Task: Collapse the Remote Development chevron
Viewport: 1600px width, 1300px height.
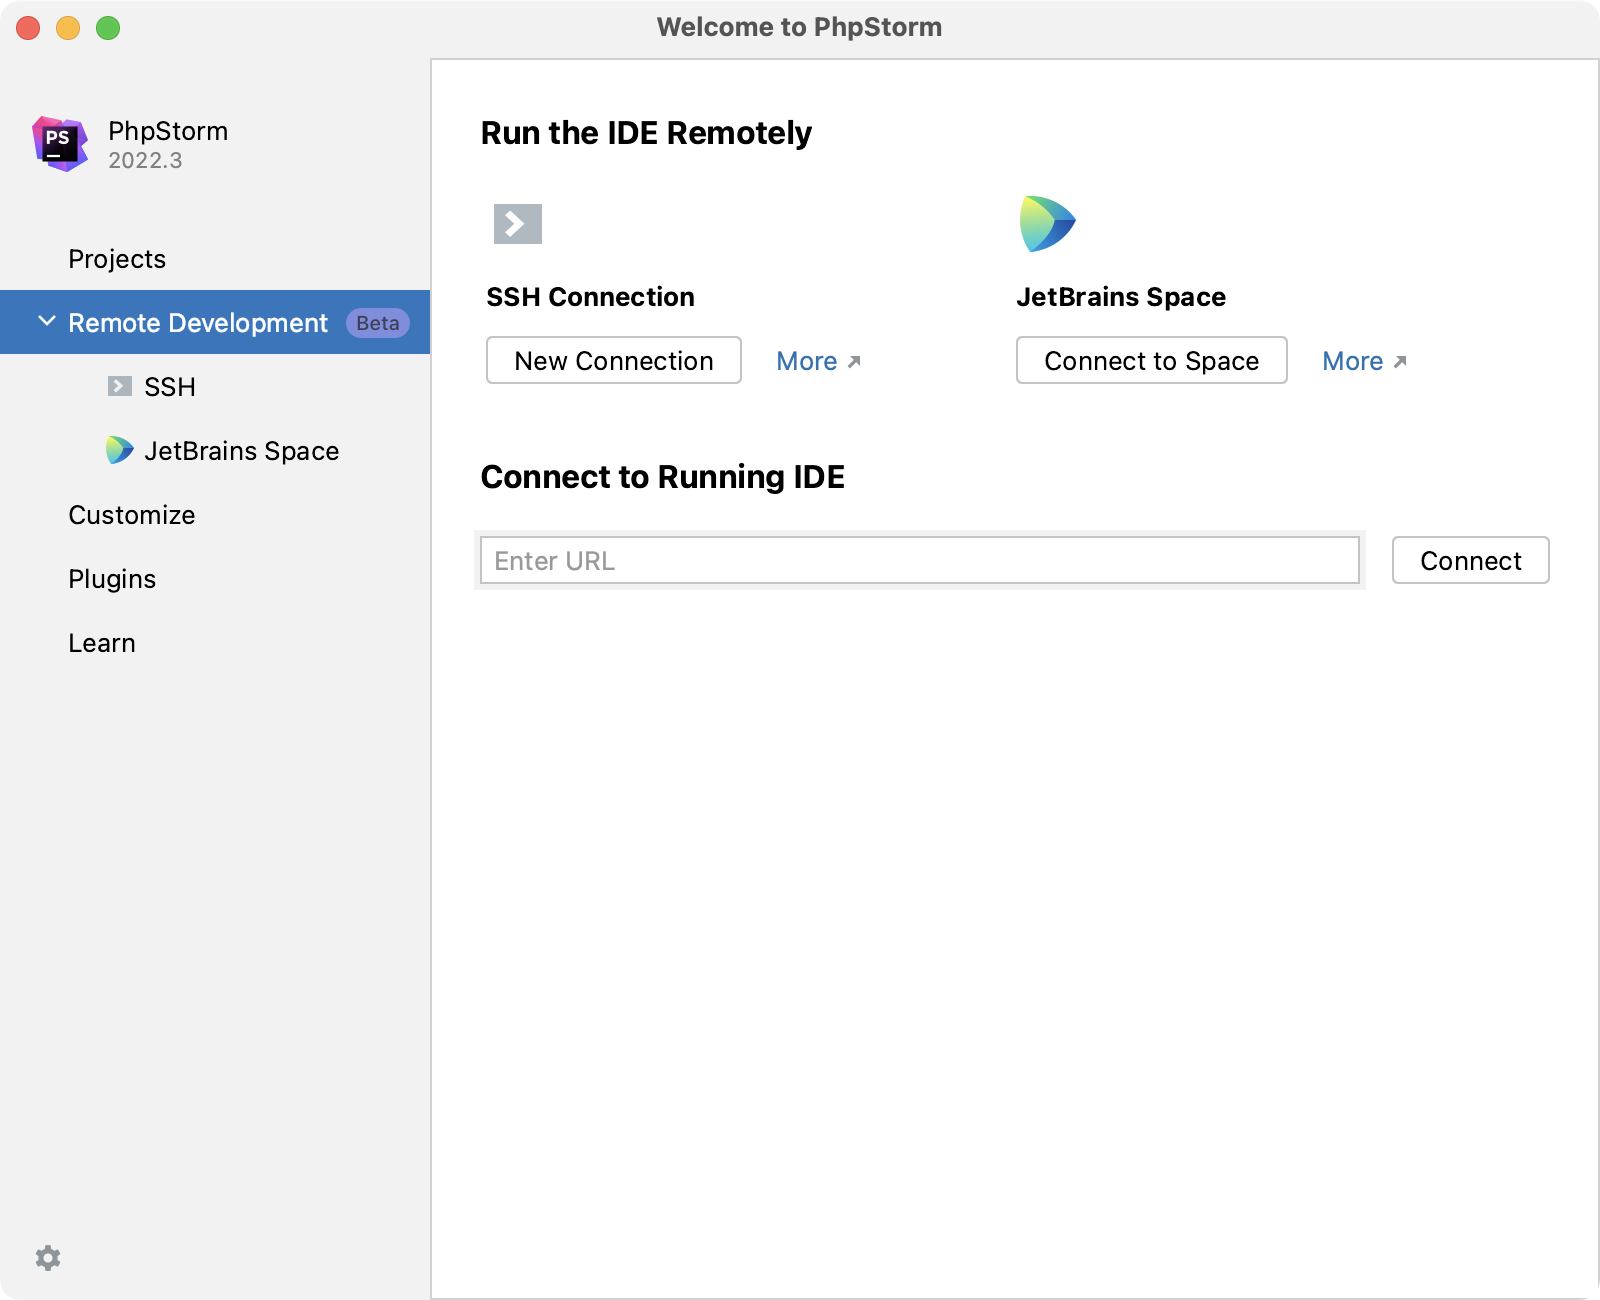Action: (46, 322)
